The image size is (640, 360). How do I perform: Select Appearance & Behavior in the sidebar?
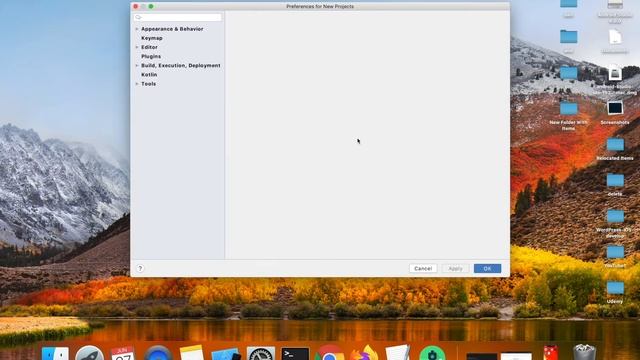[x=172, y=29]
